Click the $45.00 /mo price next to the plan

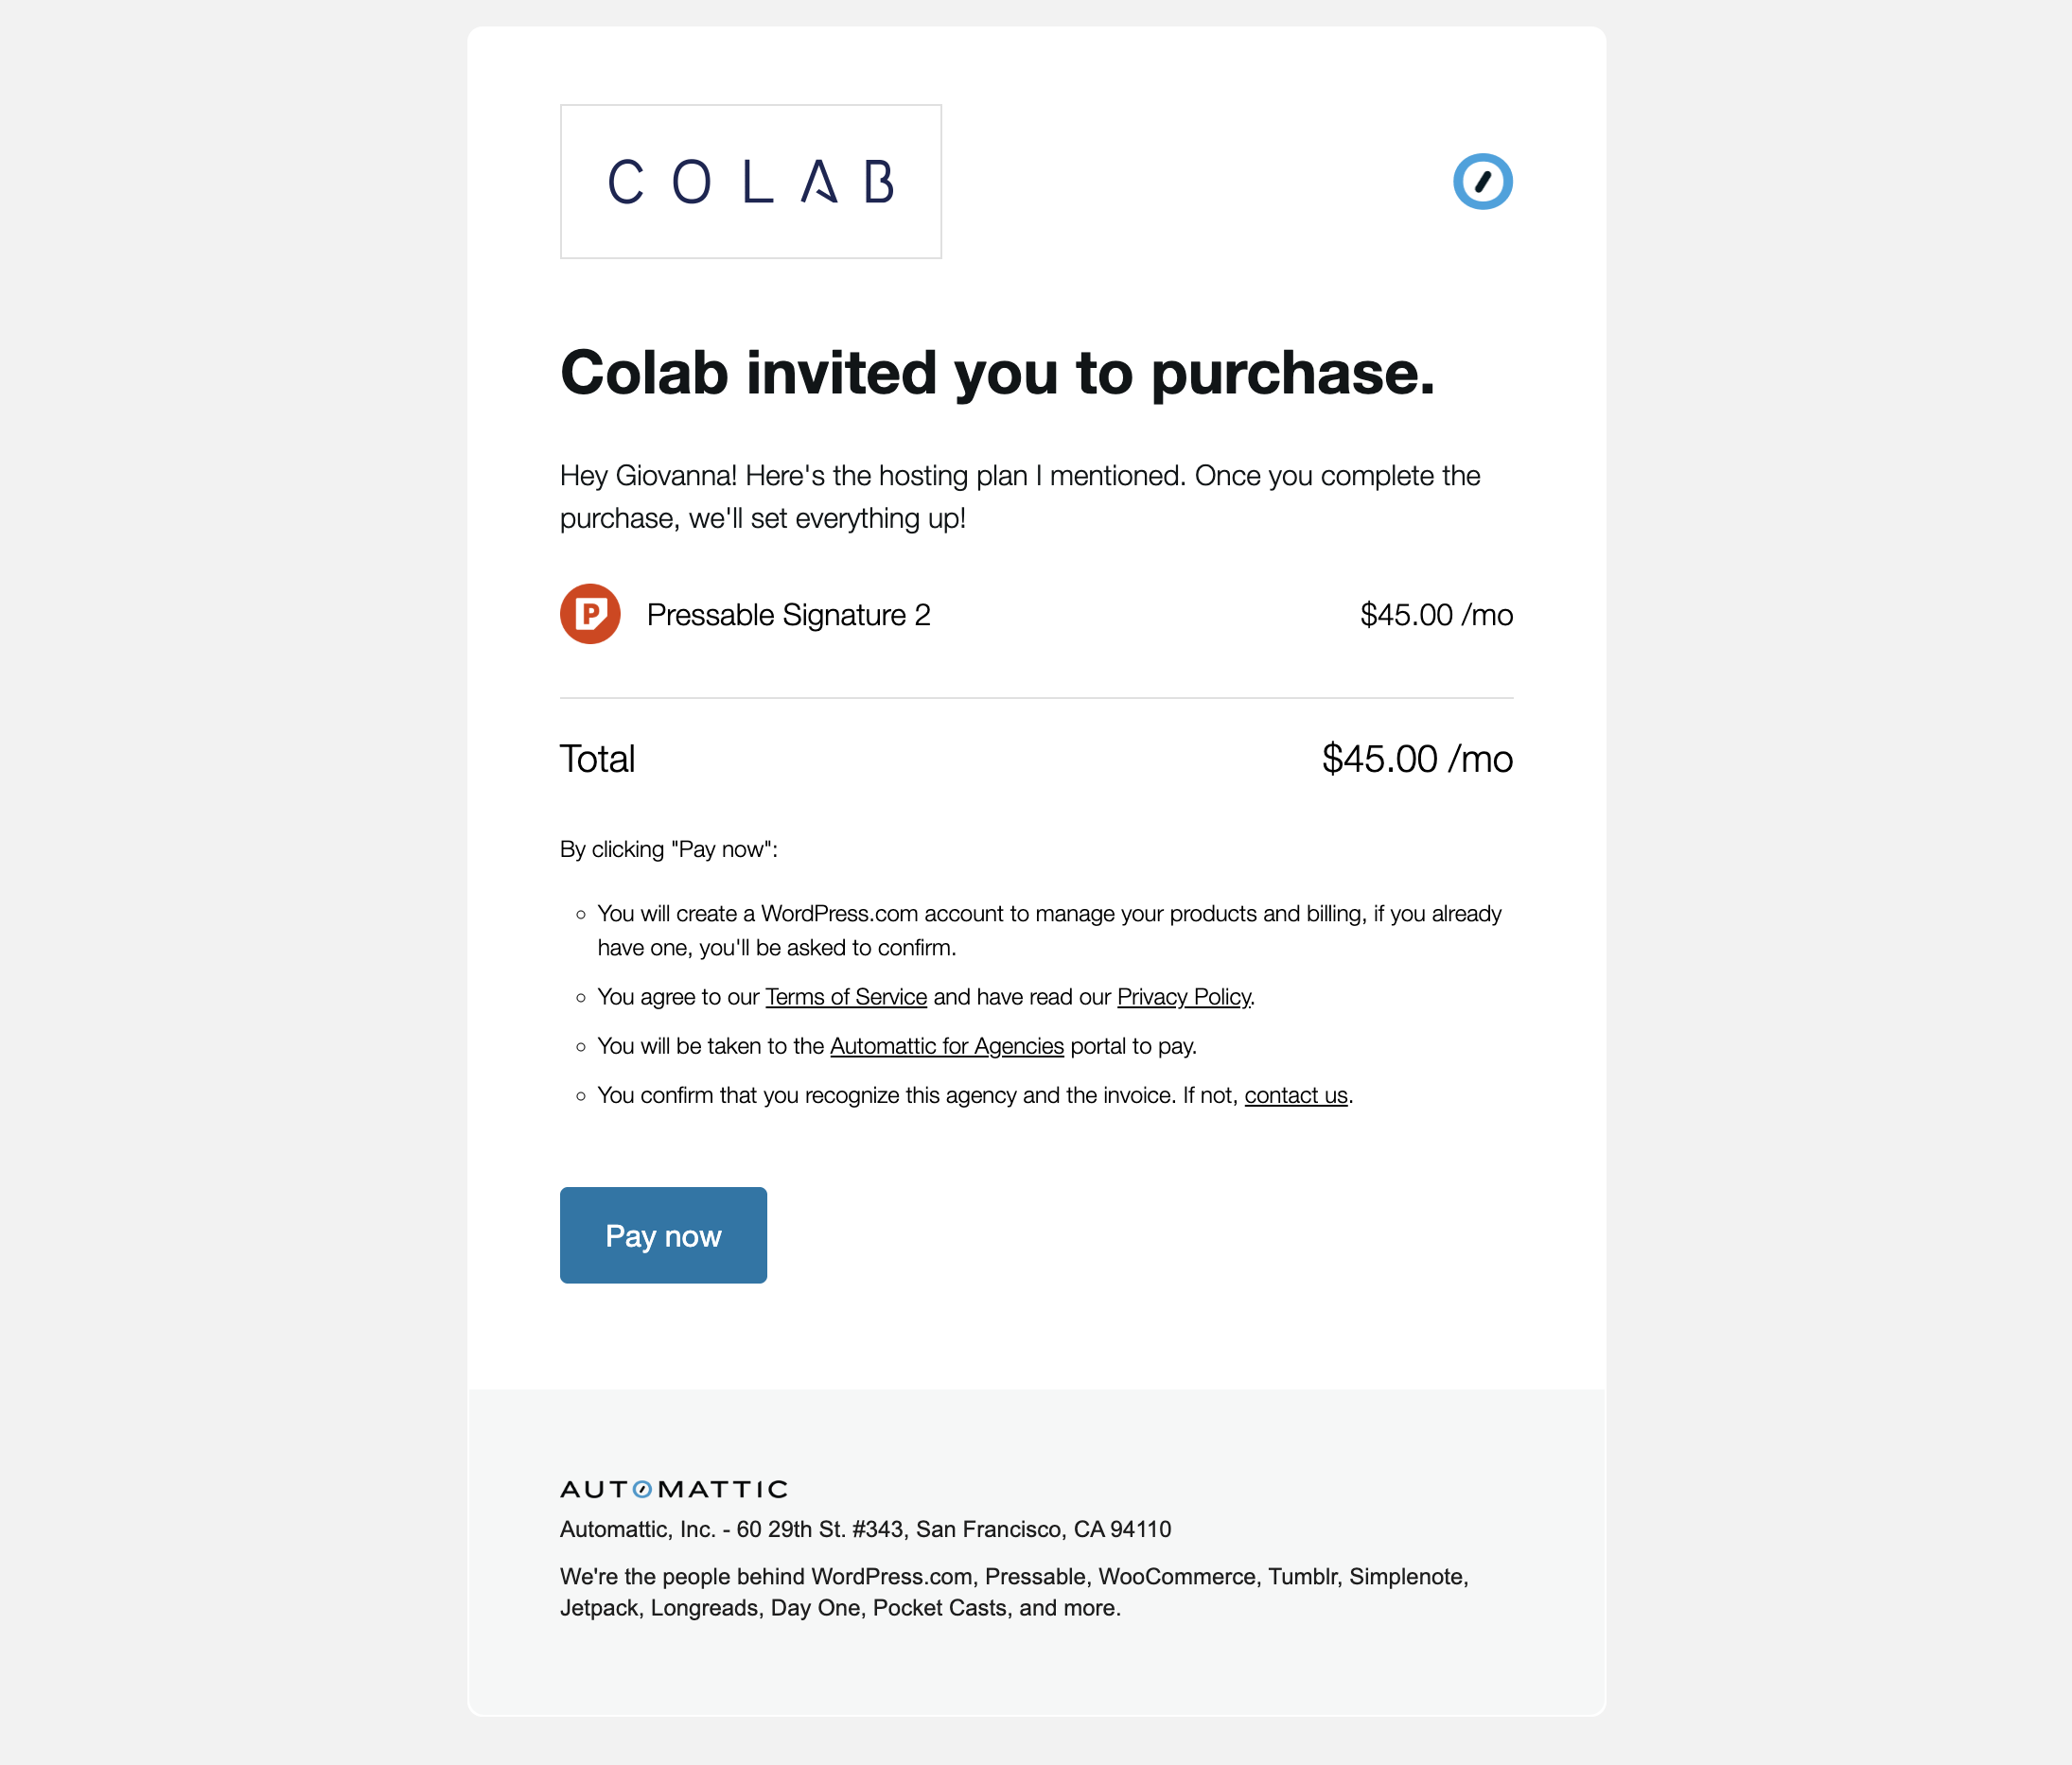1437,614
